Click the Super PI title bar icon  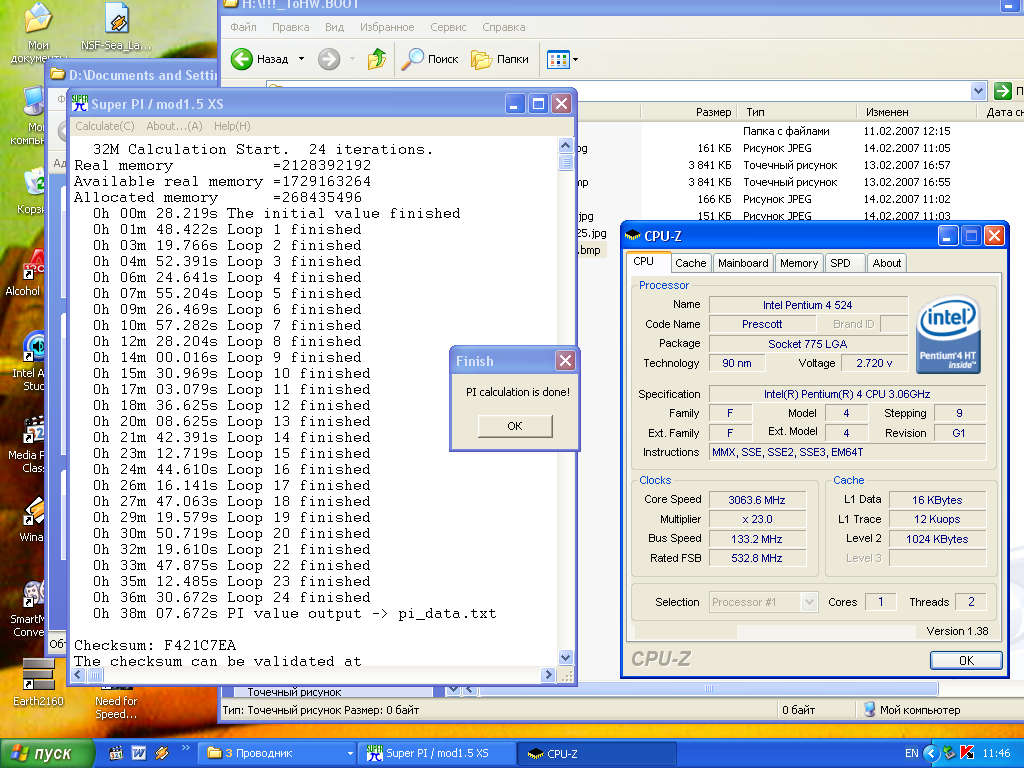[x=80, y=103]
